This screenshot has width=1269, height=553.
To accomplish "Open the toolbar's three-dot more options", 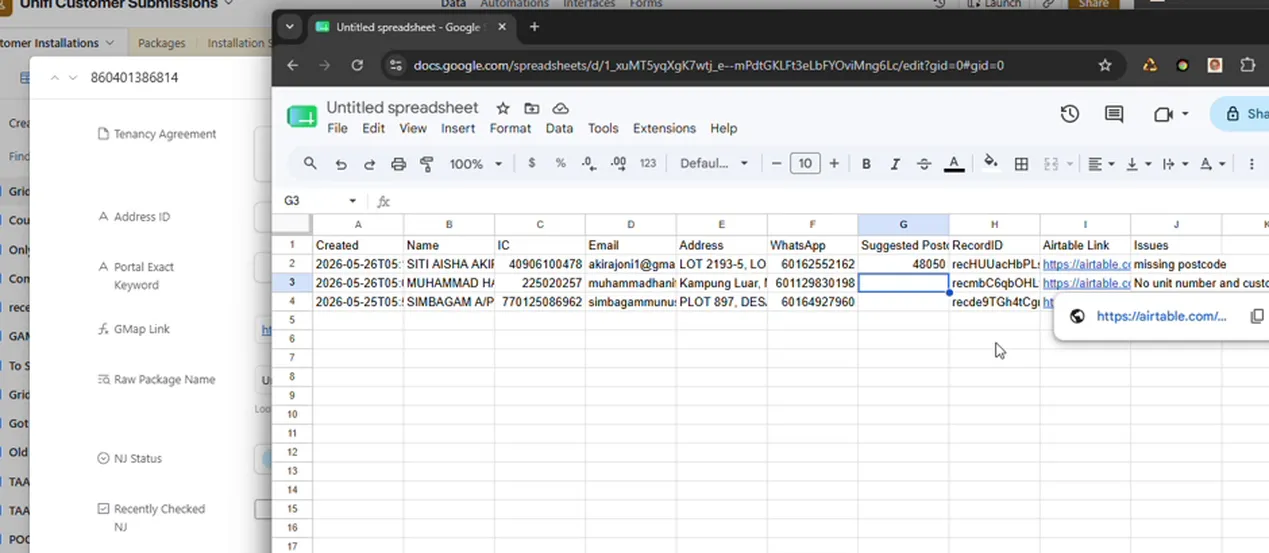I will pyautogui.click(x=1250, y=163).
